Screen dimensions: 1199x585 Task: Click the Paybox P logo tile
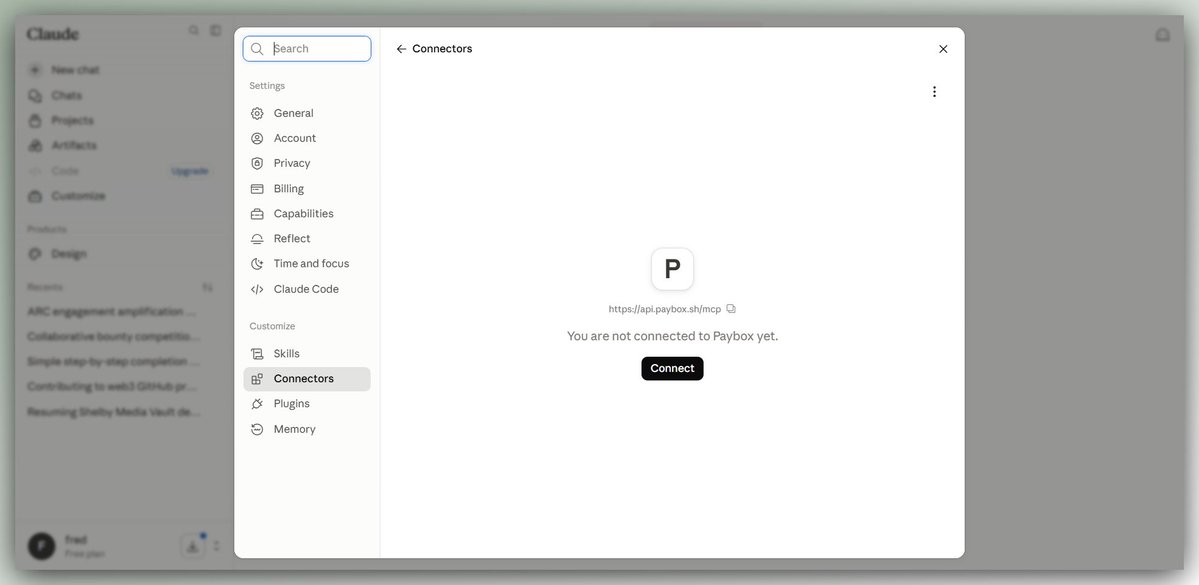[672, 269]
